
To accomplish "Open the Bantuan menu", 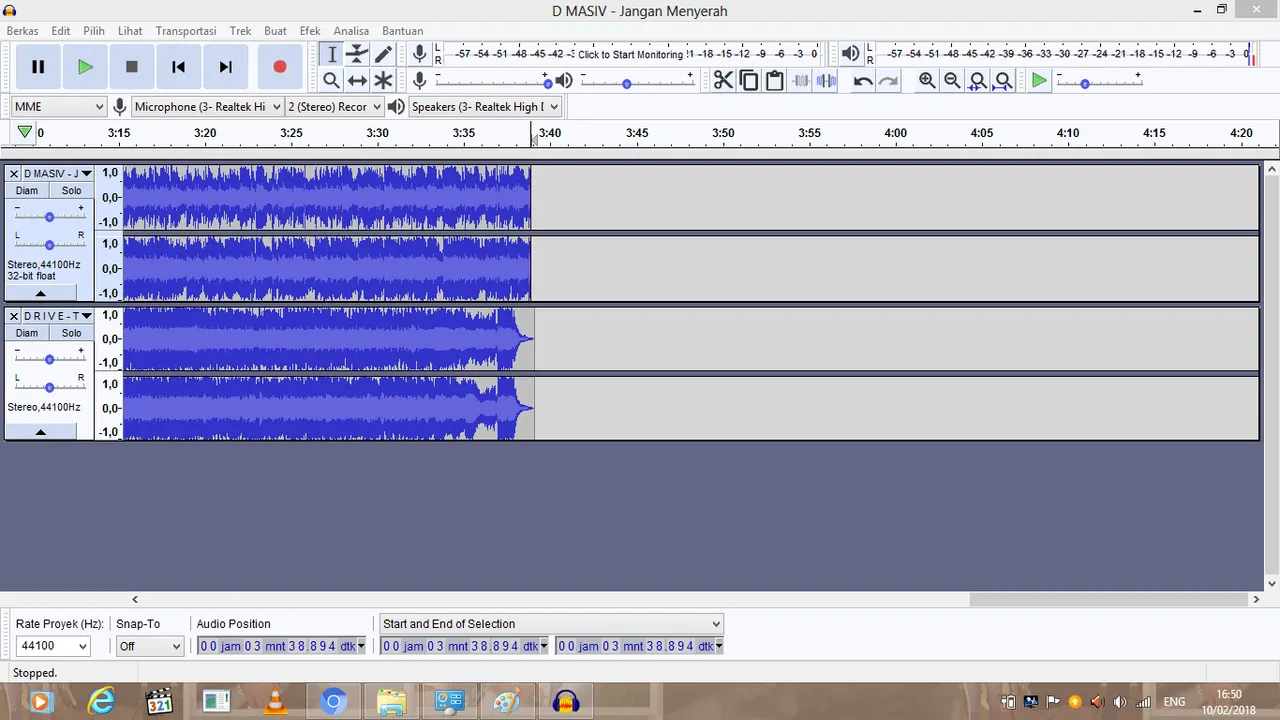I will pos(402,31).
